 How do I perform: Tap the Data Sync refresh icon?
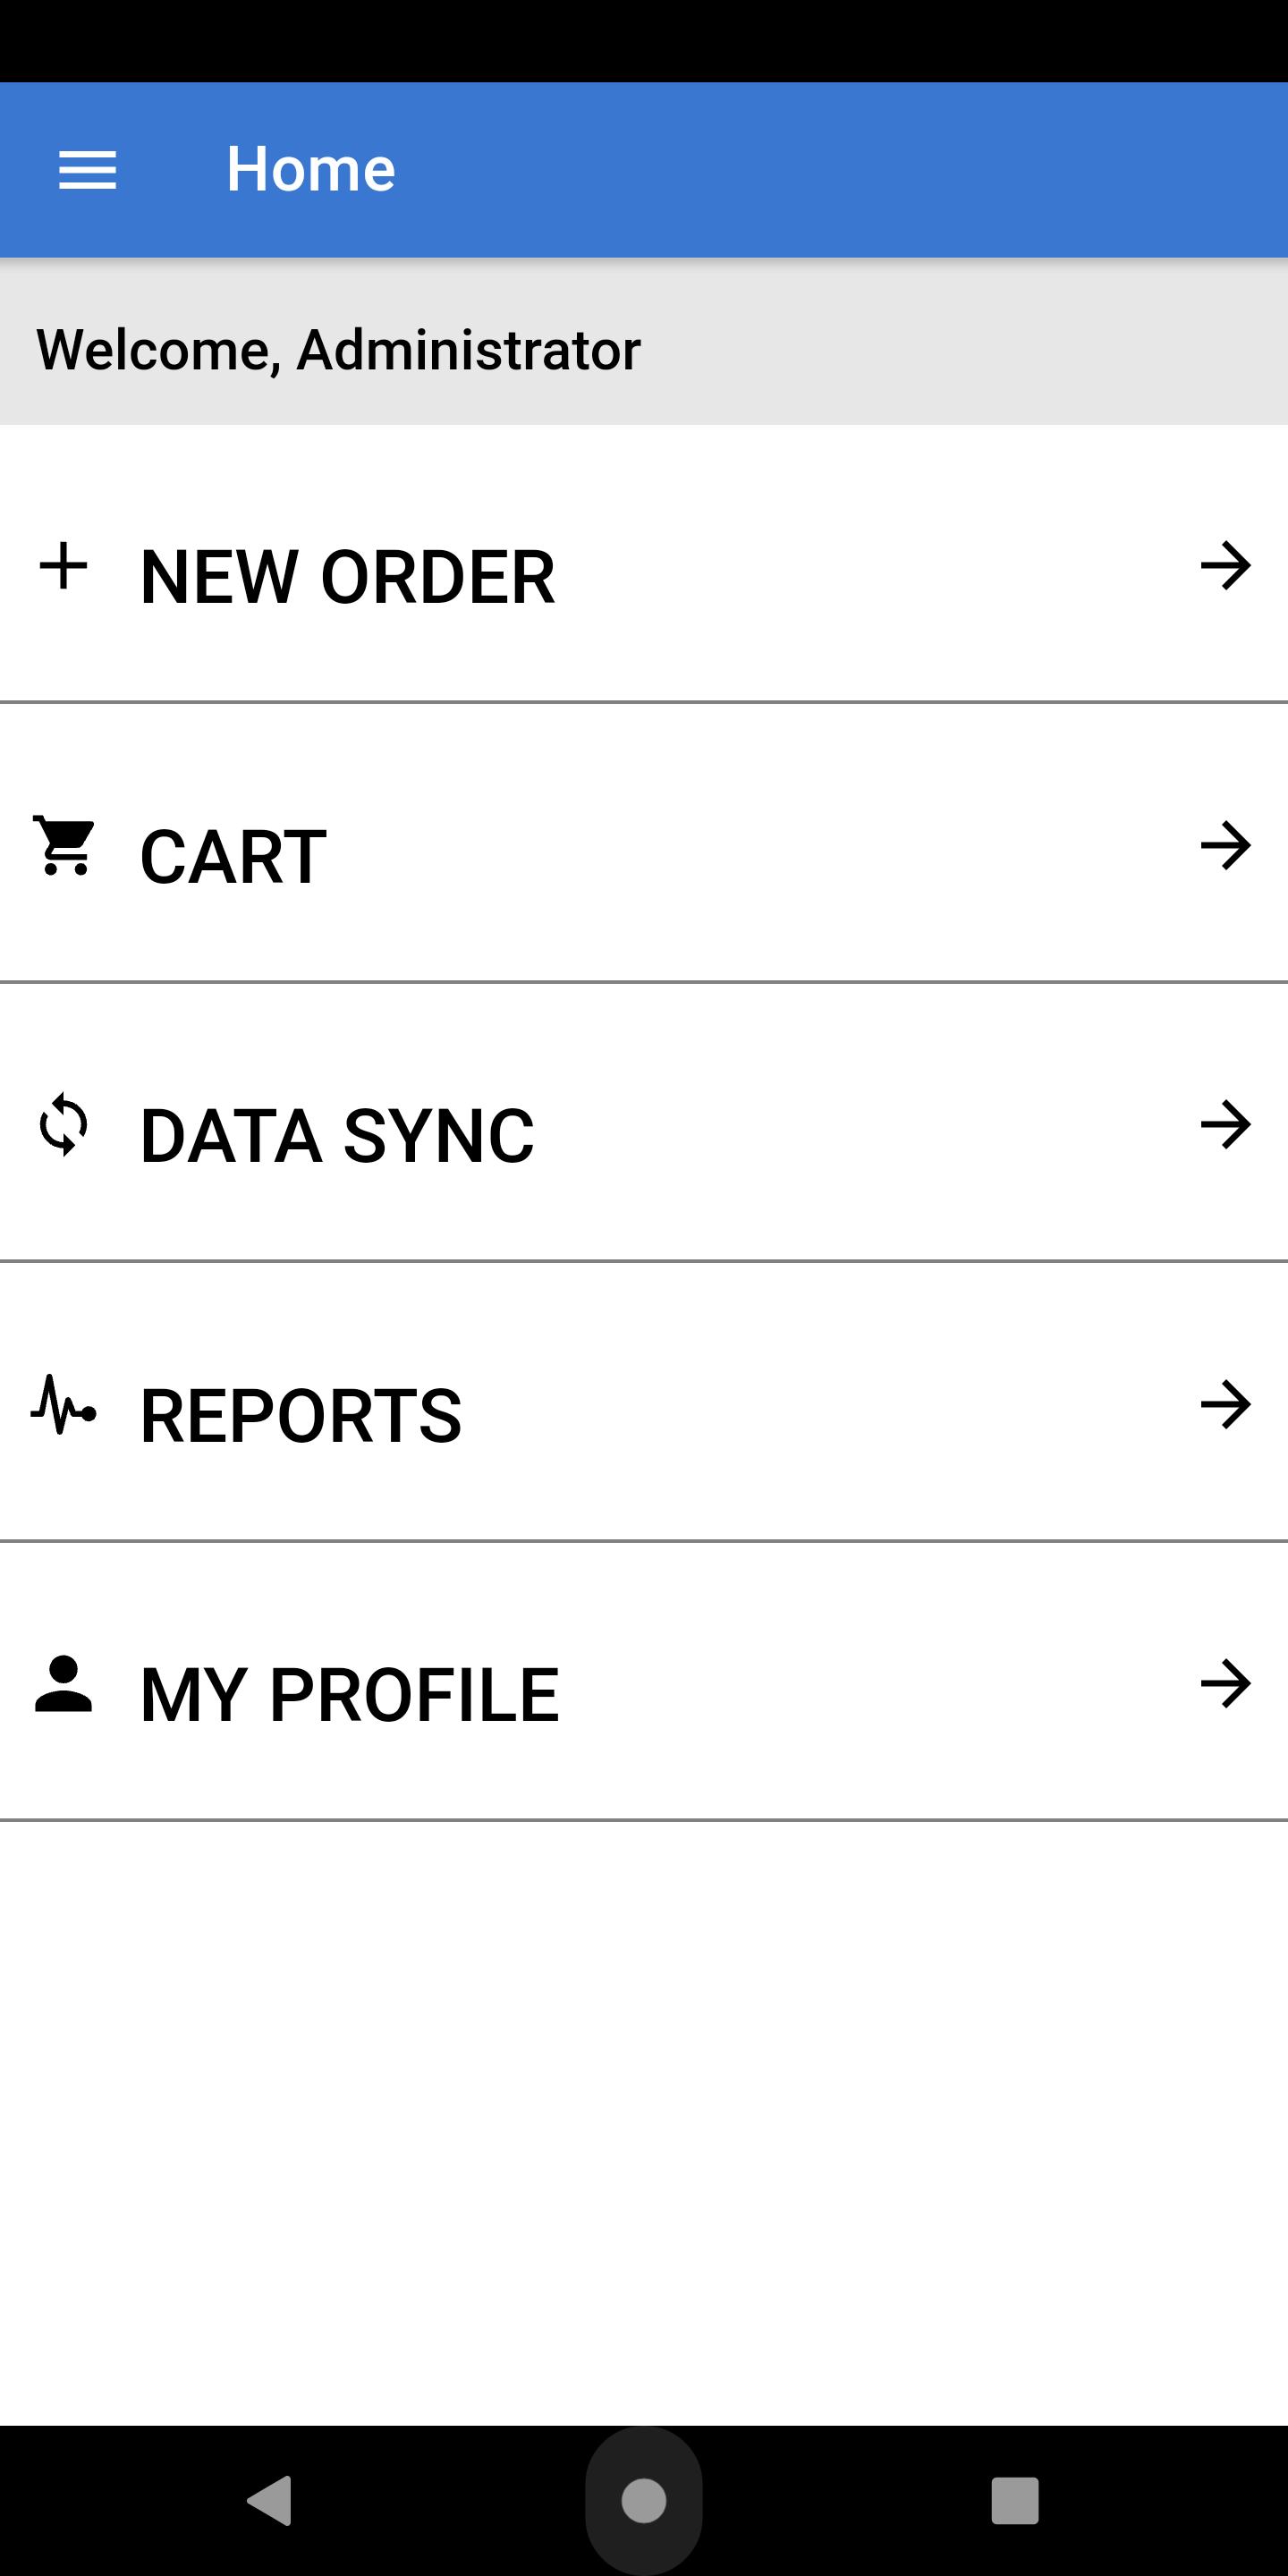[64, 1125]
